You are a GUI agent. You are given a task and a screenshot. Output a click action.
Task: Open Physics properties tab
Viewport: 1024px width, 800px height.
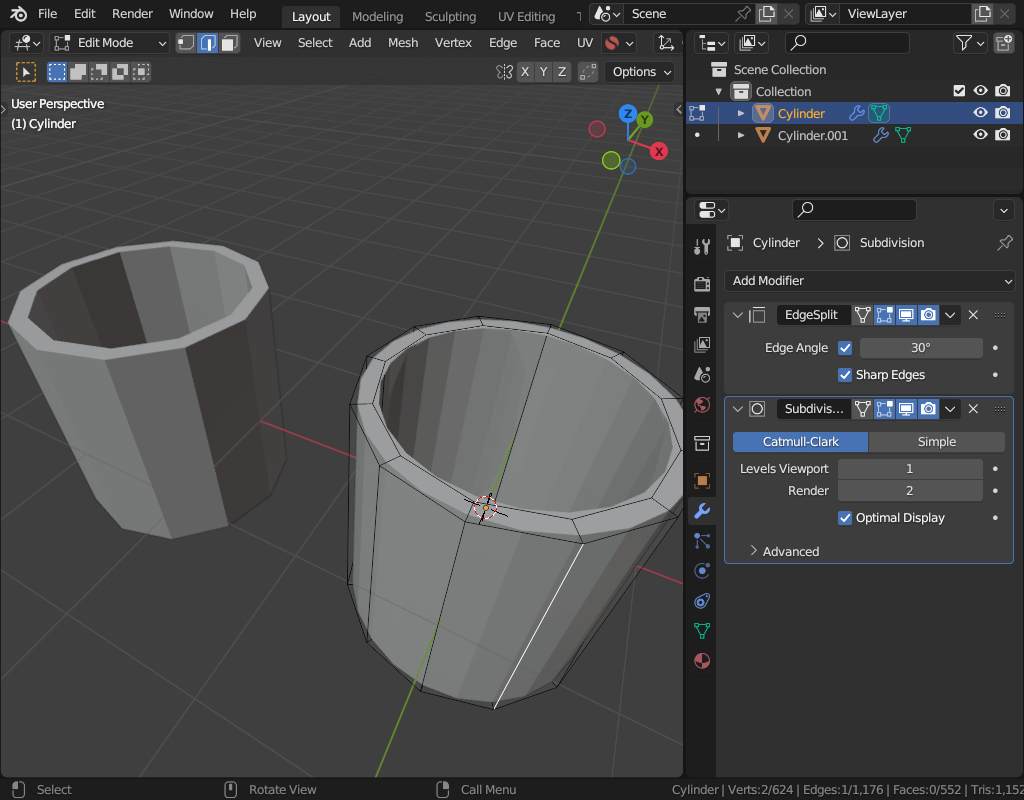pos(702,571)
